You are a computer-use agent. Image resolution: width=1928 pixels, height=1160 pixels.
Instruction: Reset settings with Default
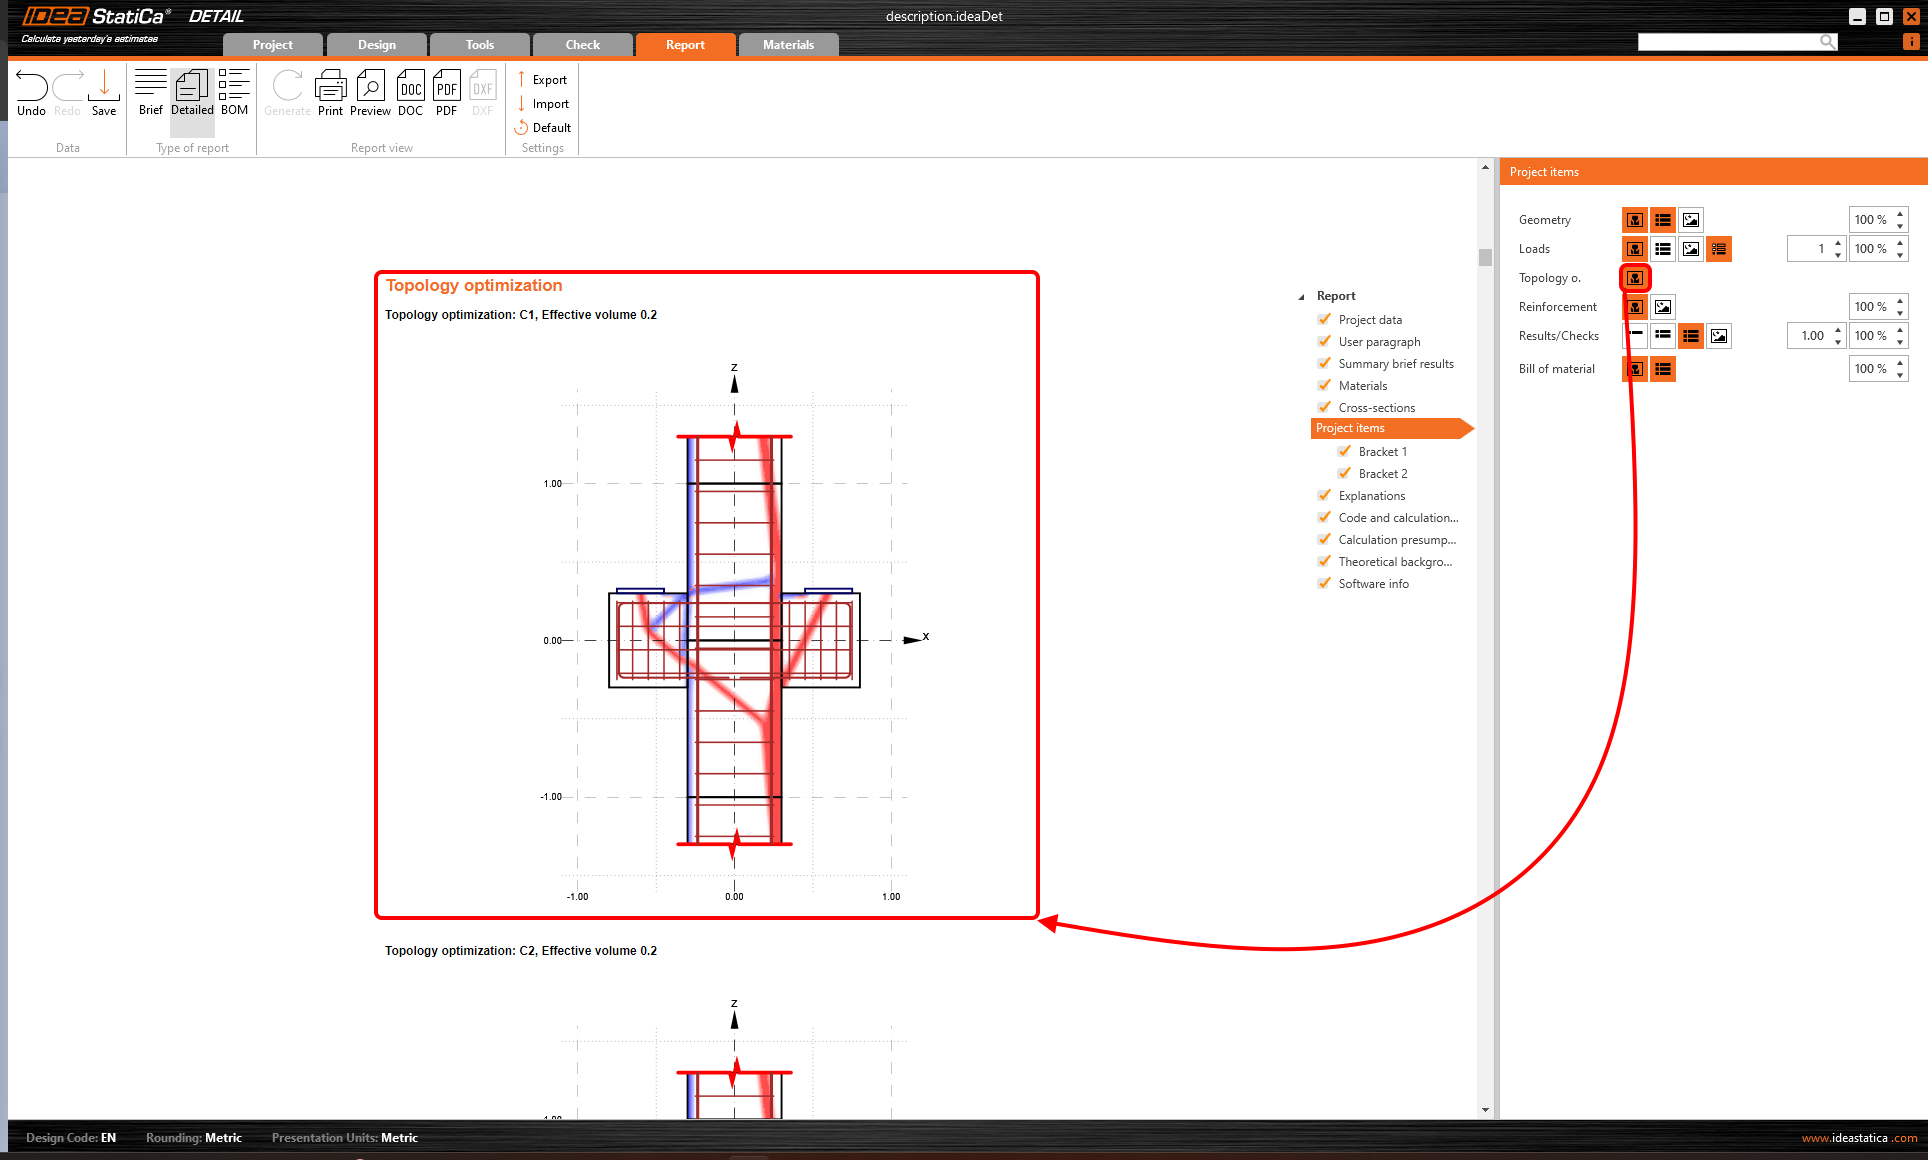pyautogui.click(x=543, y=128)
